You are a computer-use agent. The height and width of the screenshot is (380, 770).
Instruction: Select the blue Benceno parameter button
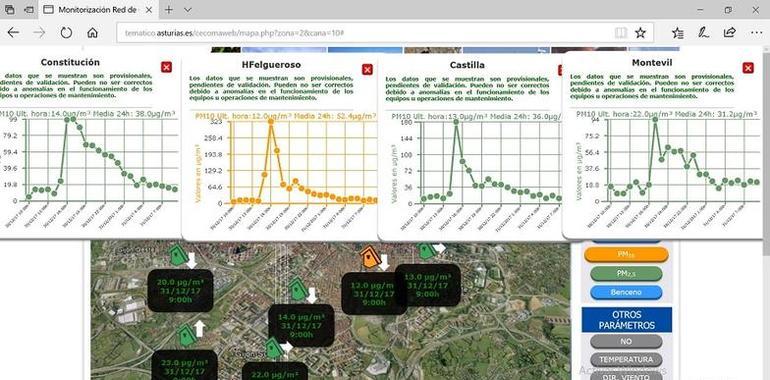click(626, 293)
